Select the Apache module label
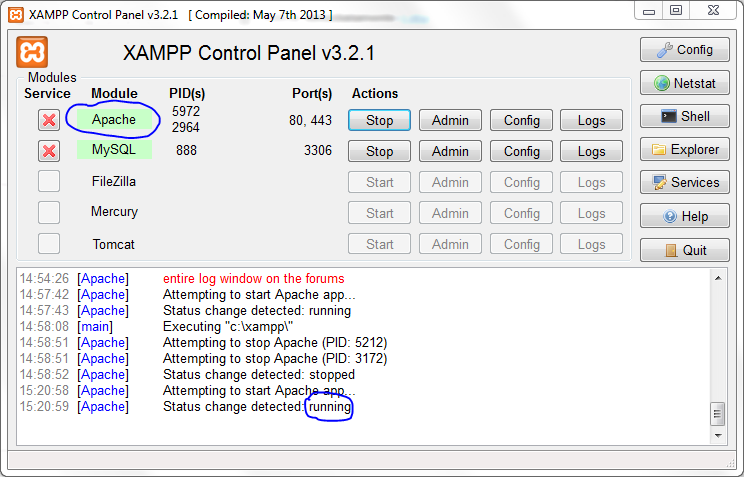 (x=114, y=119)
